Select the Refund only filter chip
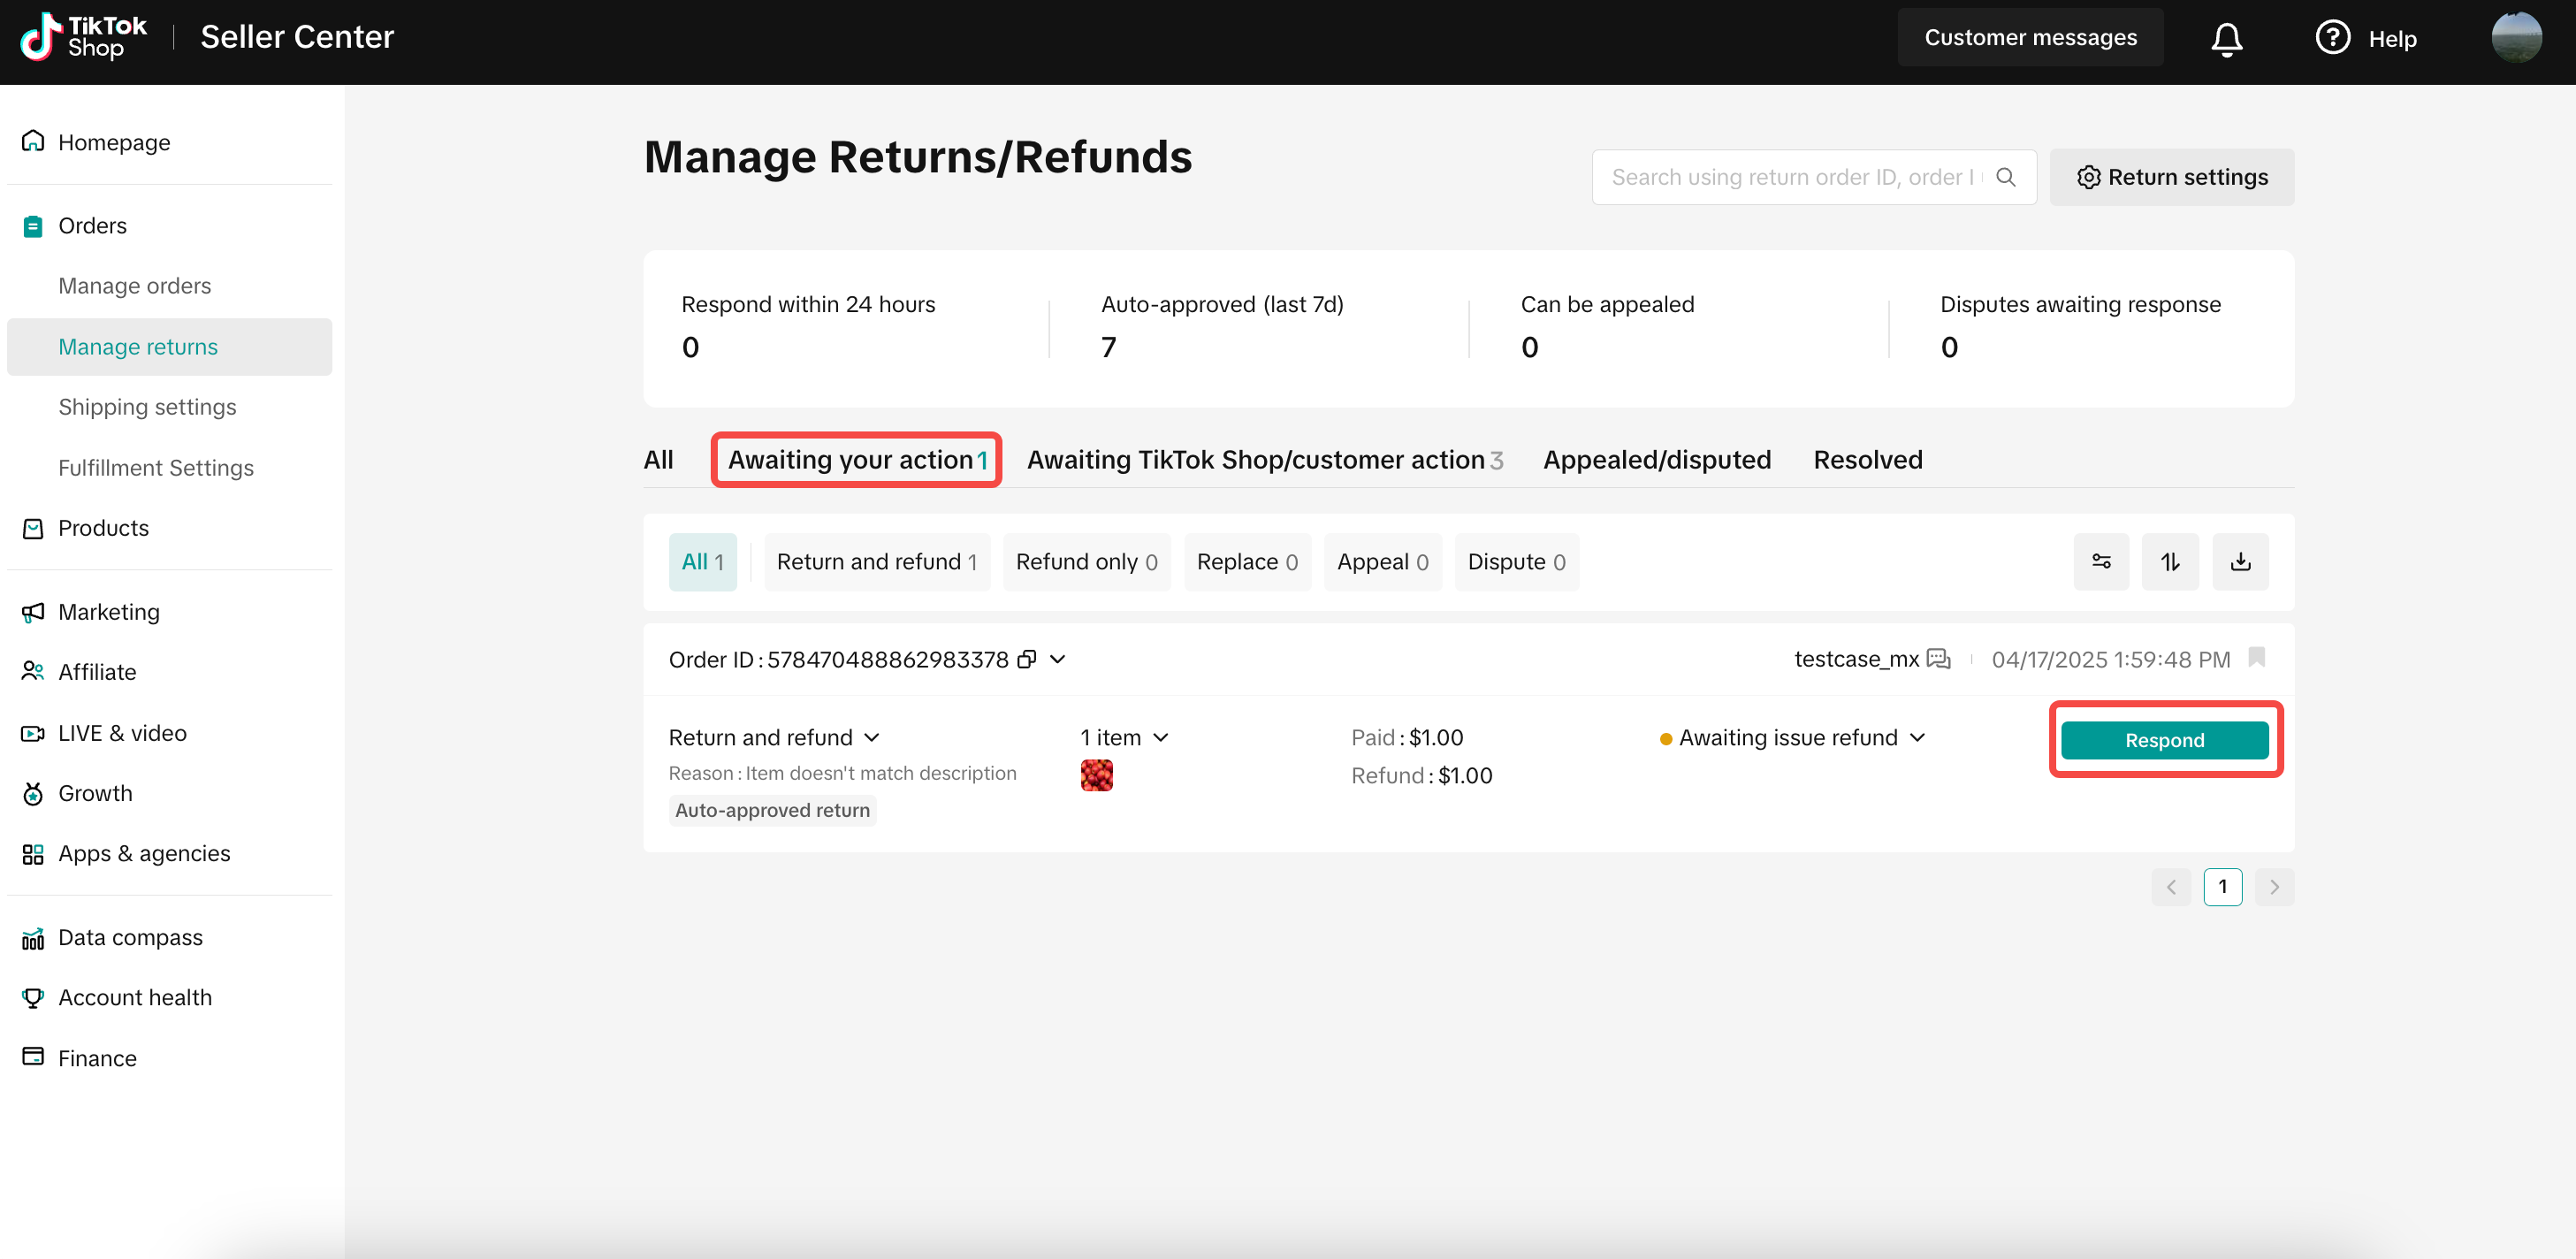Viewport: 2576px width, 1259px height. (x=1086, y=562)
